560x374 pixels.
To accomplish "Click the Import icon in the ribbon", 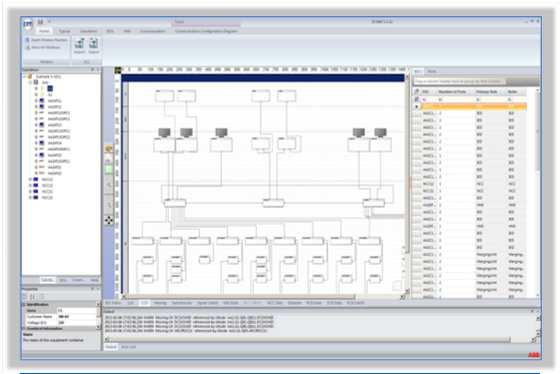I will (79, 46).
